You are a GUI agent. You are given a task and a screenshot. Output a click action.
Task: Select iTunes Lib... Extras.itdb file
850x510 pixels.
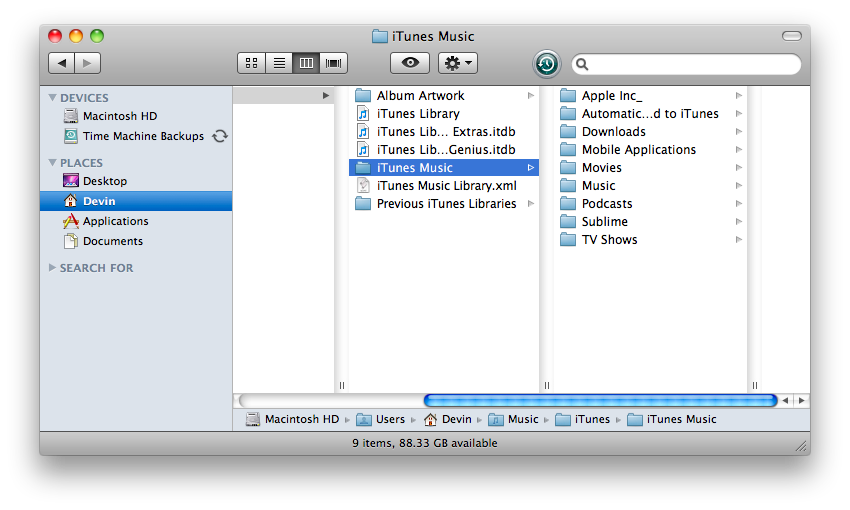(x=444, y=132)
